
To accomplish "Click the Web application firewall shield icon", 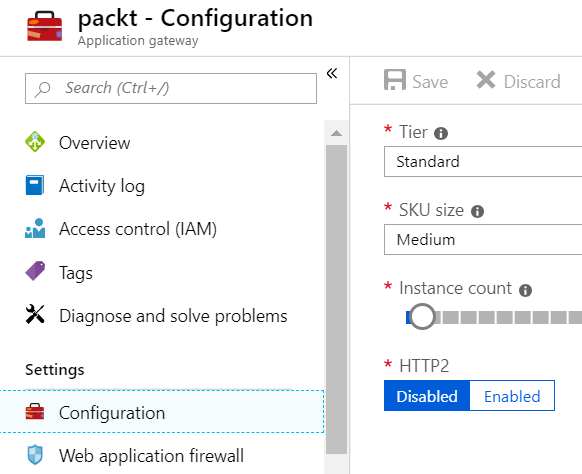I will pyautogui.click(x=35, y=454).
